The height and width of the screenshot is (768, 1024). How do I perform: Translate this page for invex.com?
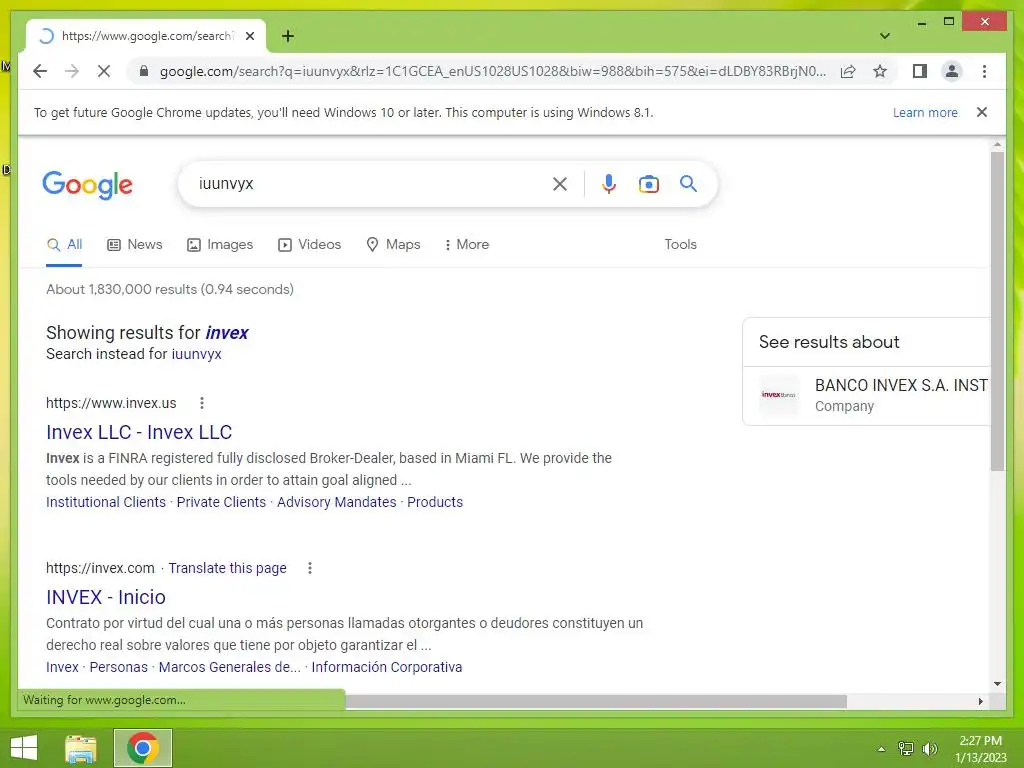[x=227, y=568]
